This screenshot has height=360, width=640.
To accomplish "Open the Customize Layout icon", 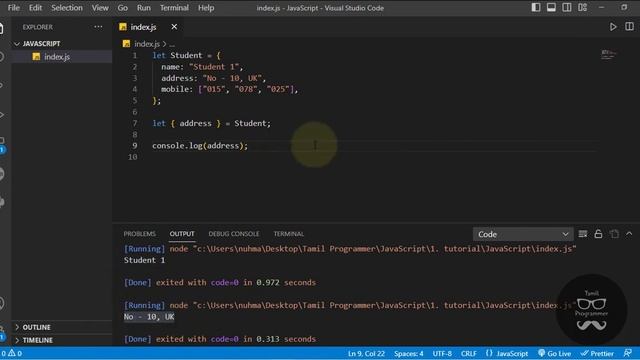I will pyautogui.click(x=582, y=7).
